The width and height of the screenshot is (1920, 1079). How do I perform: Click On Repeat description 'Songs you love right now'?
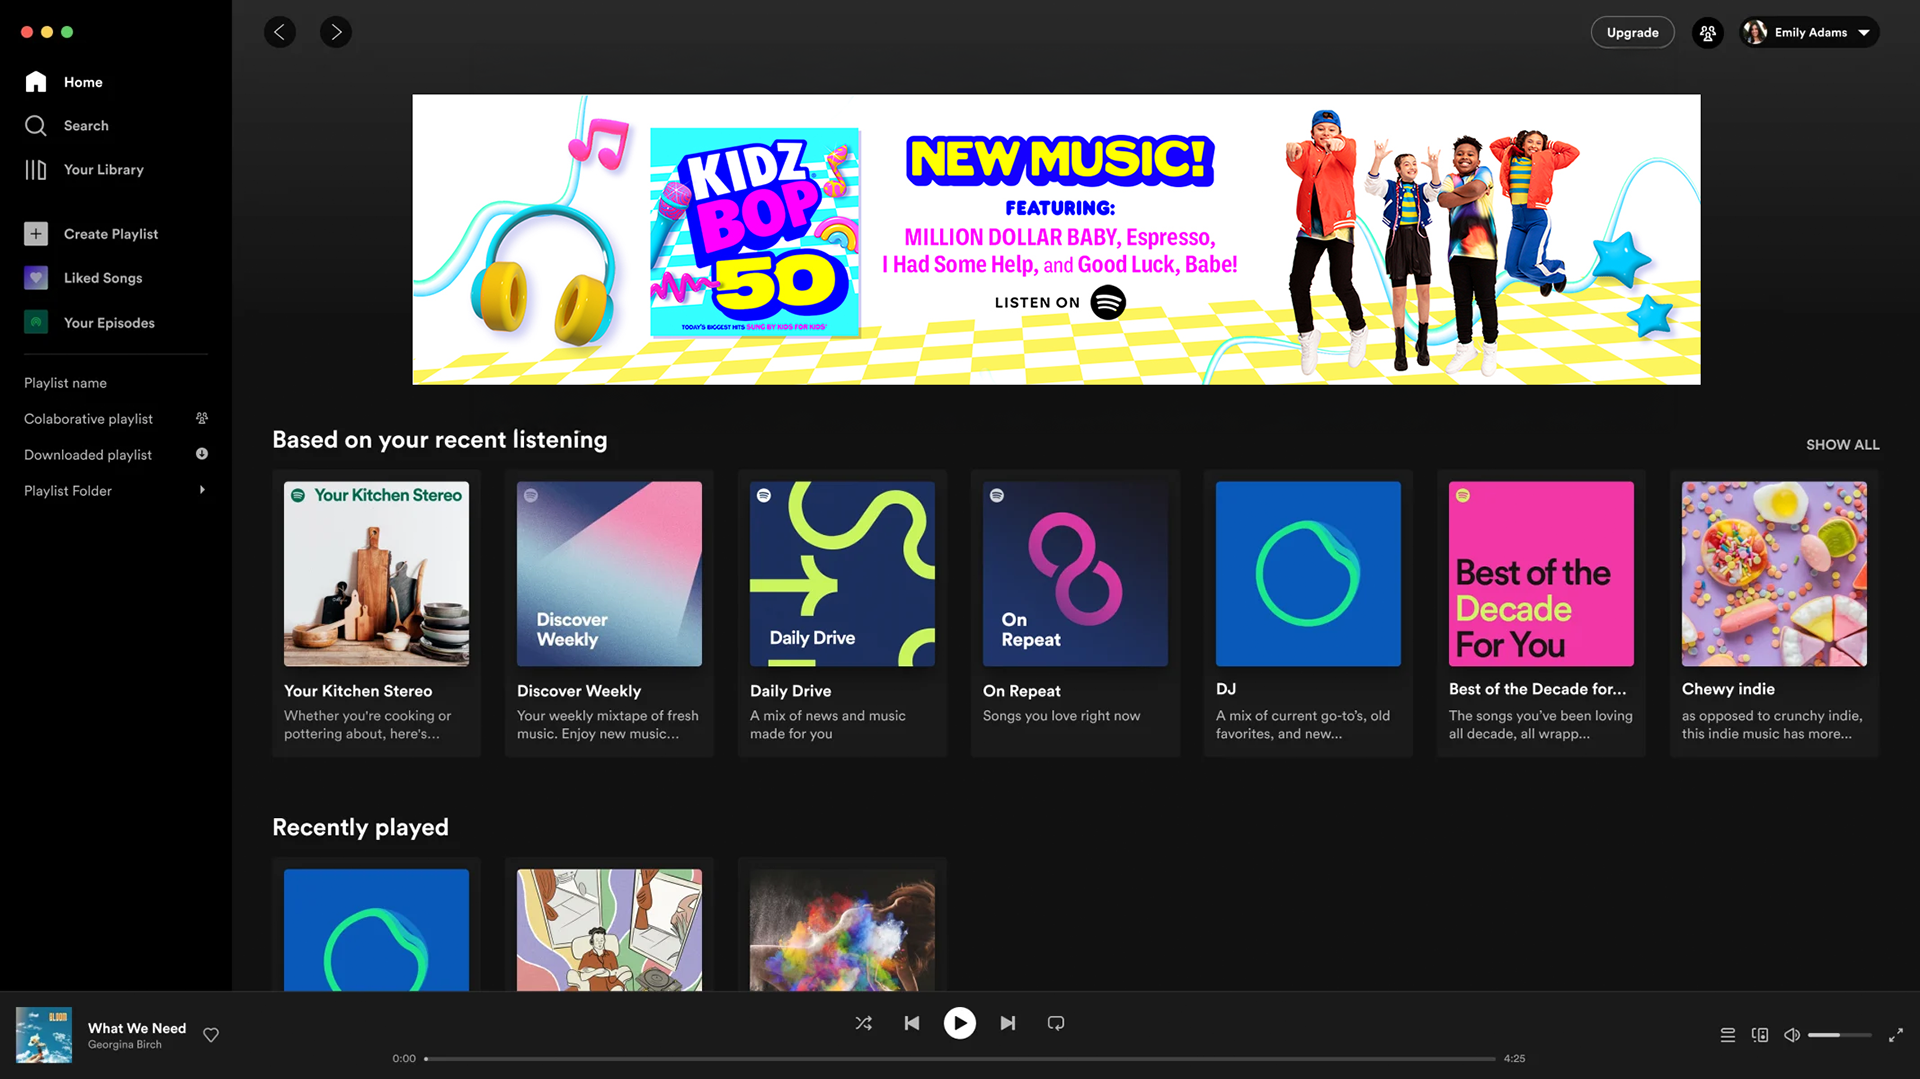[1061, 716]
